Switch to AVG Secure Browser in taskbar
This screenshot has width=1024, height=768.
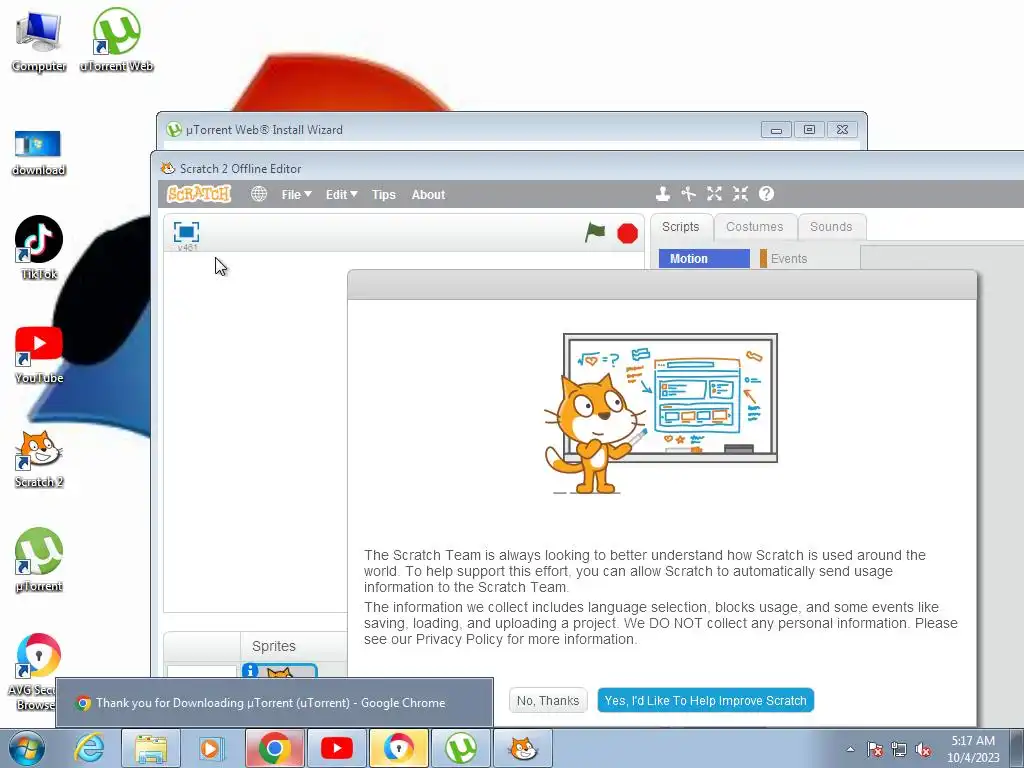pyautogui.click(x=399, y=748)
